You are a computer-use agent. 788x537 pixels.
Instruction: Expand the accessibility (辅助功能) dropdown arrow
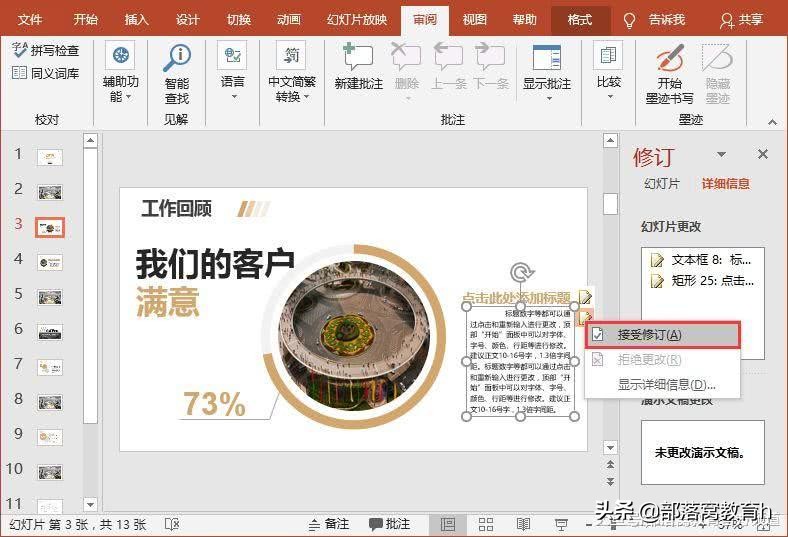(129, 97)
